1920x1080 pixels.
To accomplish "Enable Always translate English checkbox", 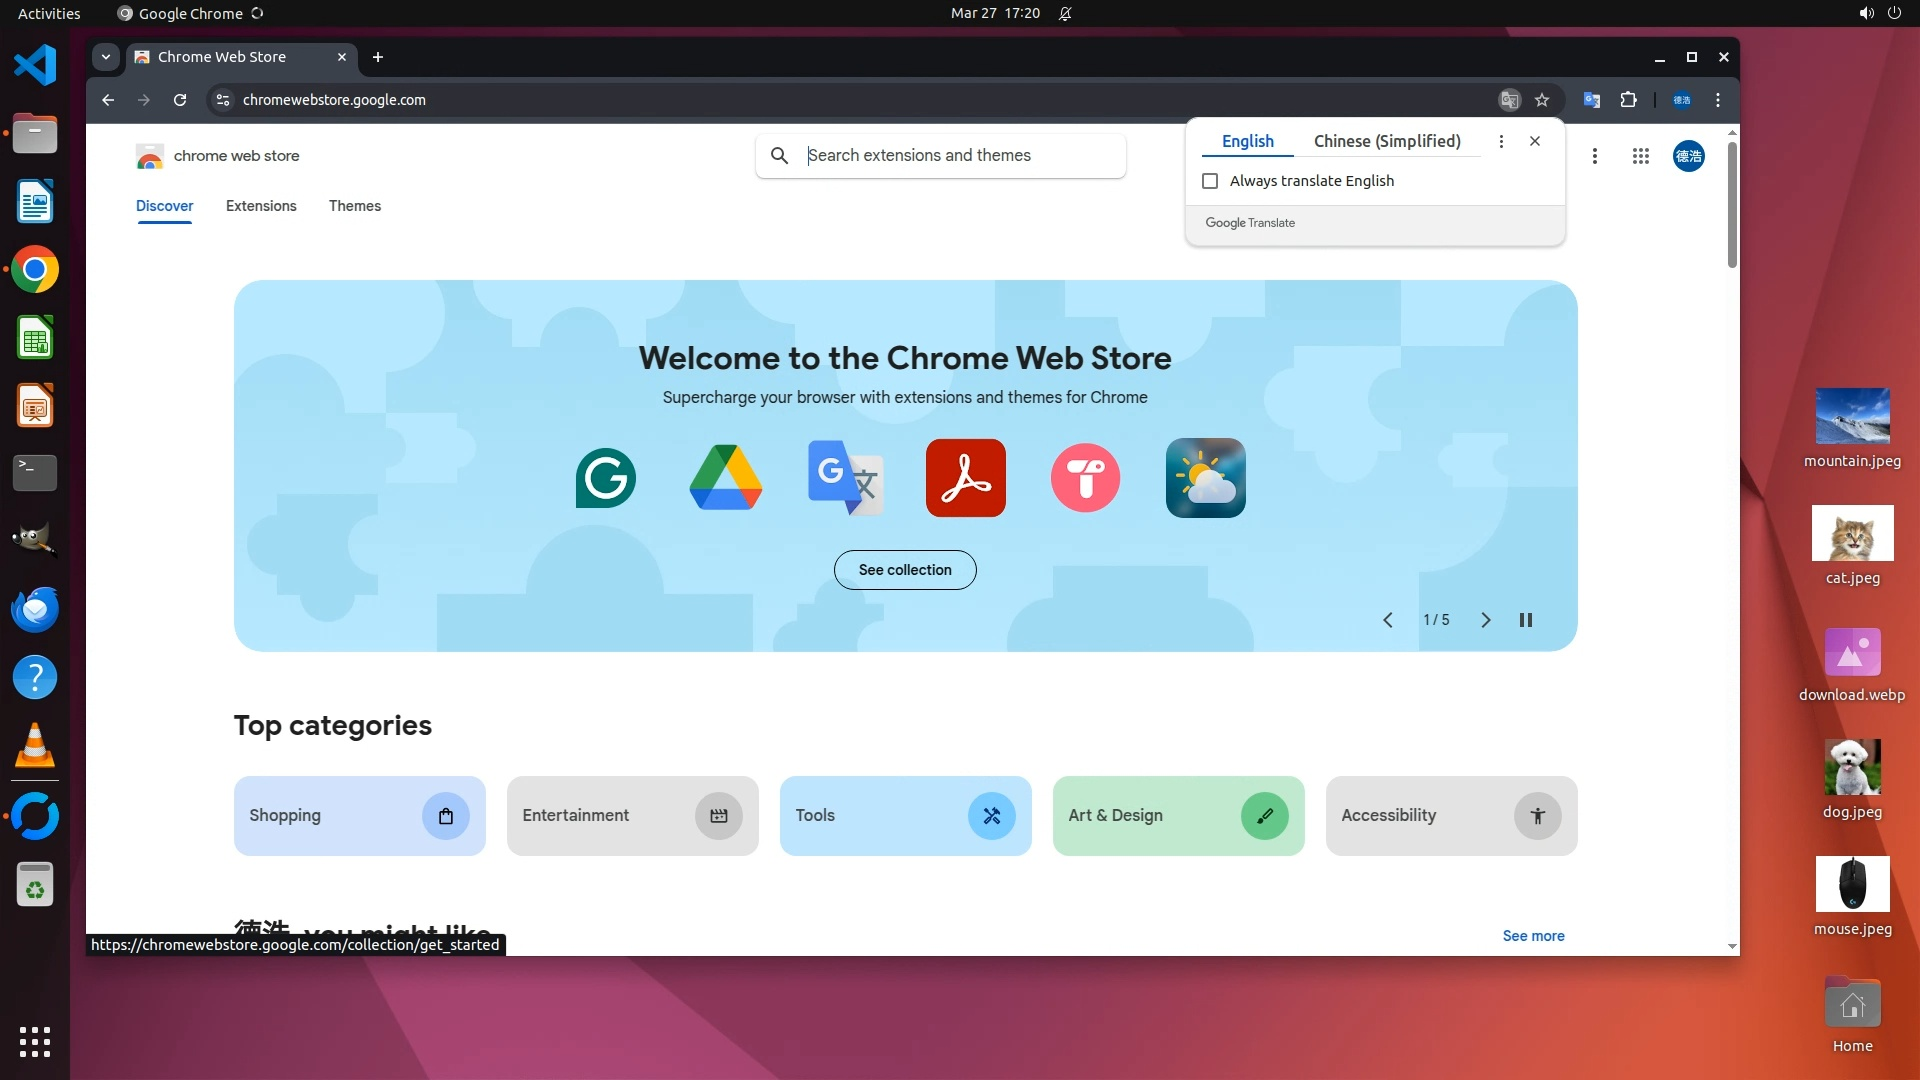I will click(x=1210, y=181).
